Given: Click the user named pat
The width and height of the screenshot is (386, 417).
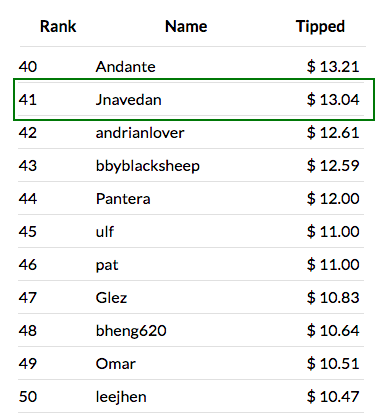Looking at the screenshot, I should [x=107, y=265].
